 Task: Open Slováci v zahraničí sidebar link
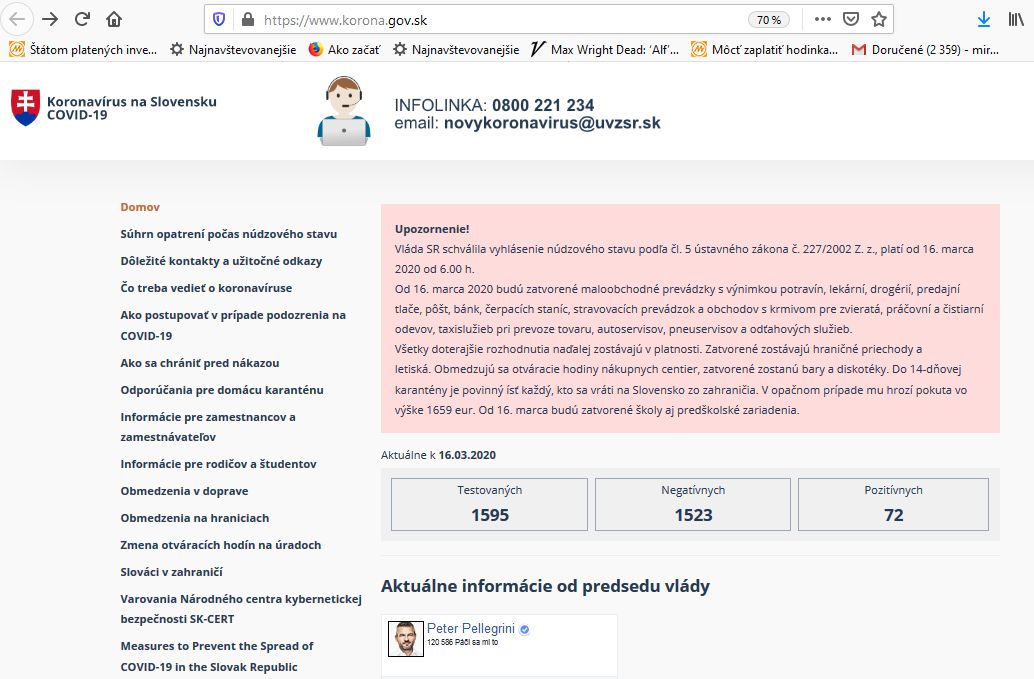pyautogui.click(x=171, y=571)
